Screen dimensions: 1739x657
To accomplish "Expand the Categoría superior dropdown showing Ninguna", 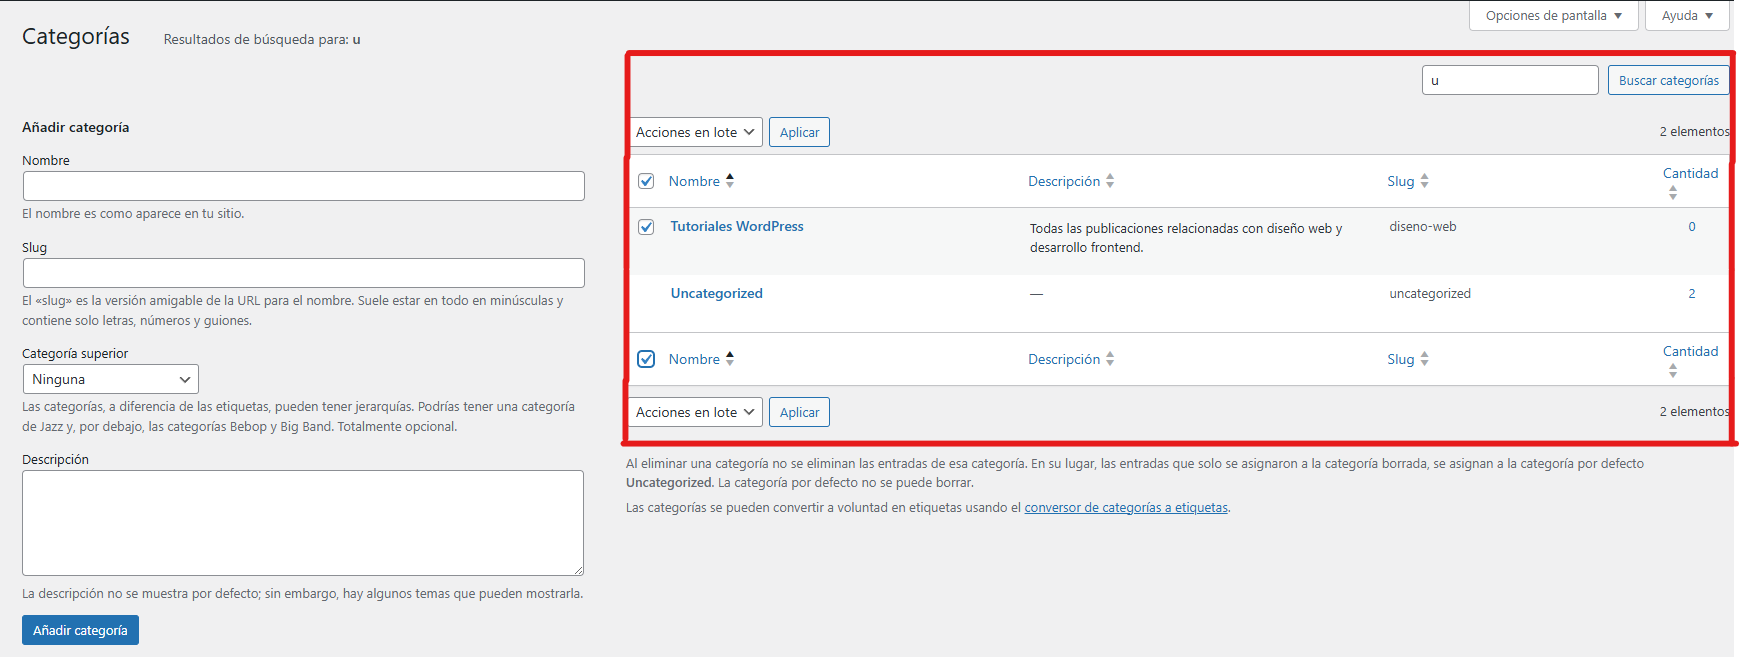I will (110, 379).
